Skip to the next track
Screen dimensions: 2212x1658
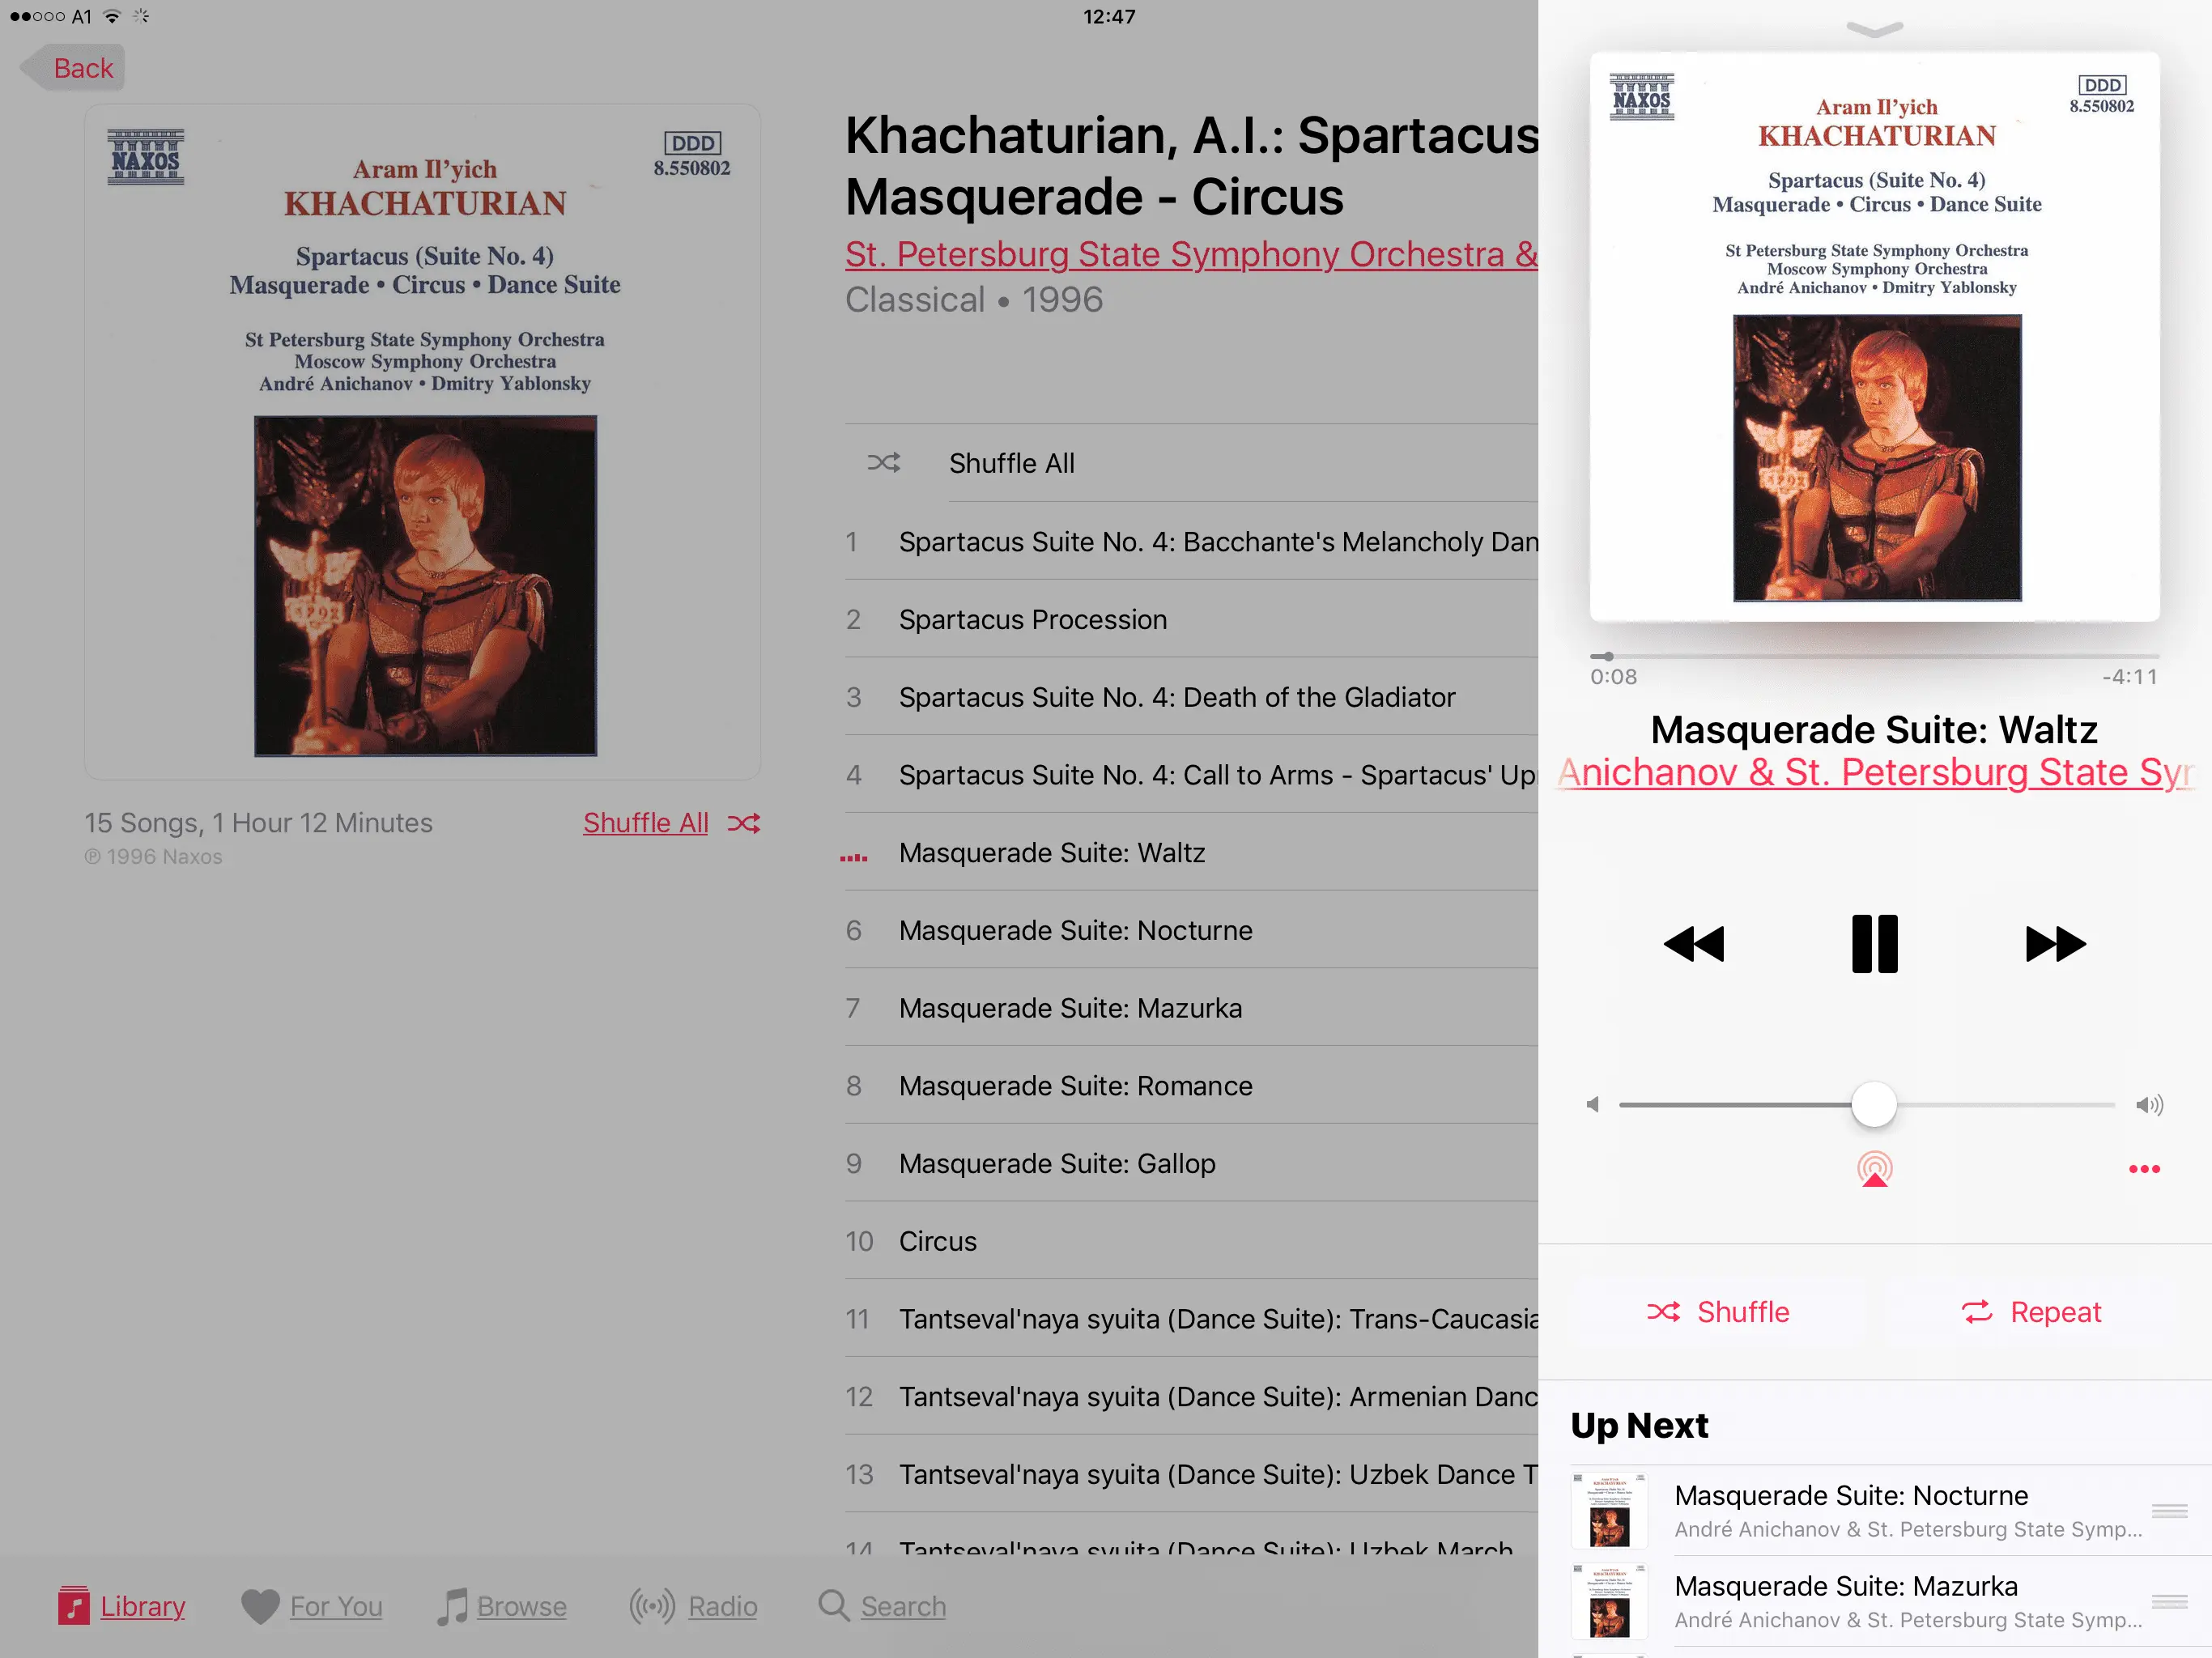[x=2055, y=944]
